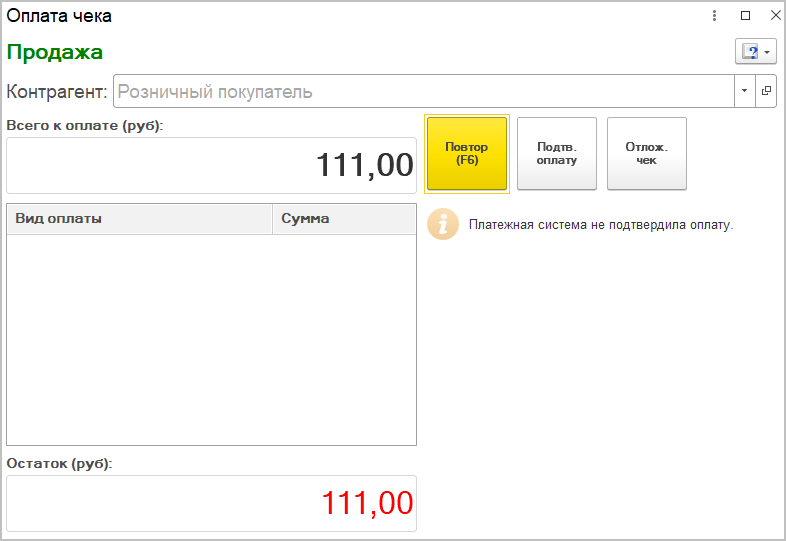This screenshot has width=786, height=541.
Task: Click the green Продажа heading
Action: pyautogui.click(x=55, y=52)
